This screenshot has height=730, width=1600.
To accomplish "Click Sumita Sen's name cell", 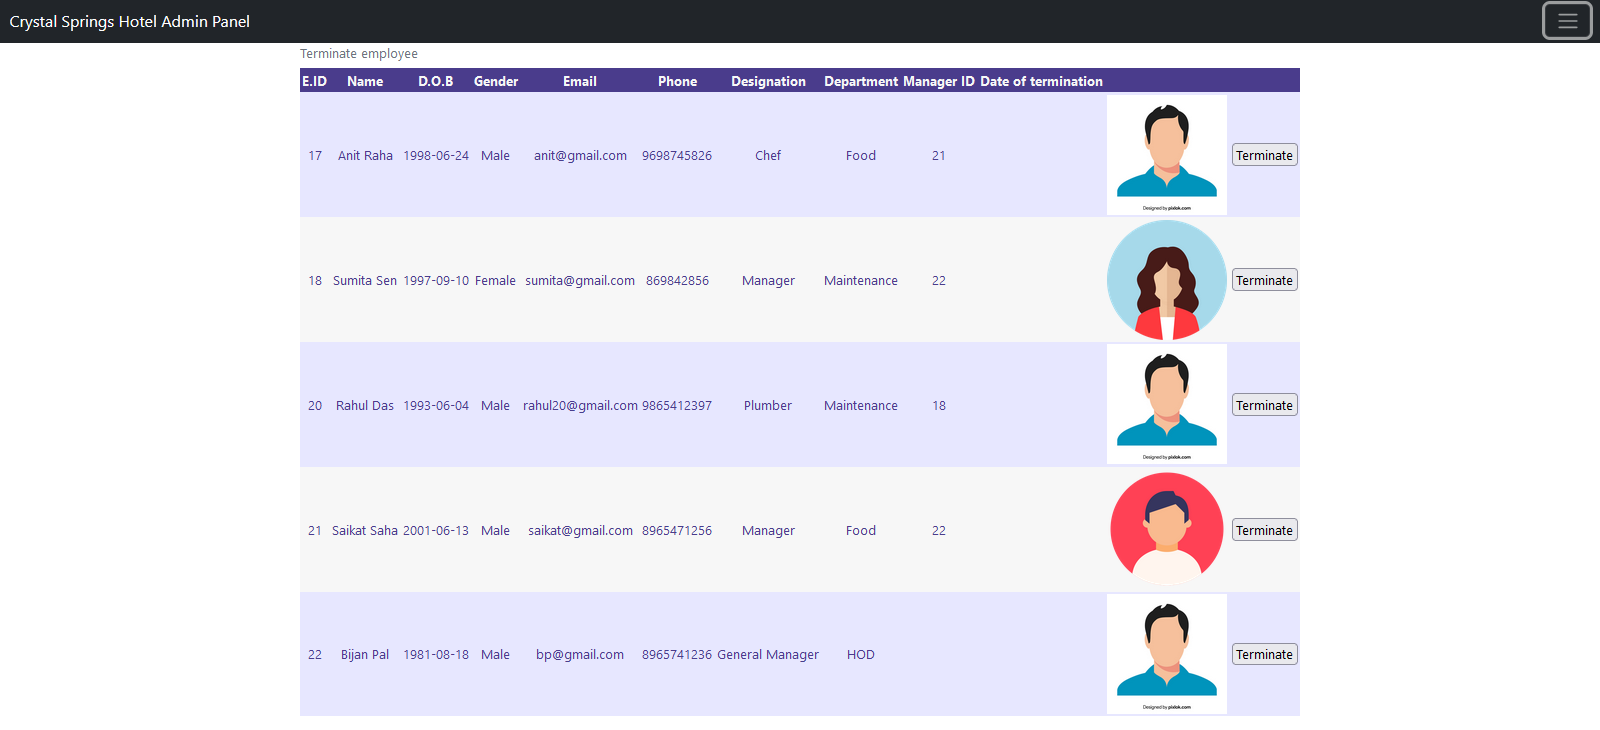I will [365, 280].
